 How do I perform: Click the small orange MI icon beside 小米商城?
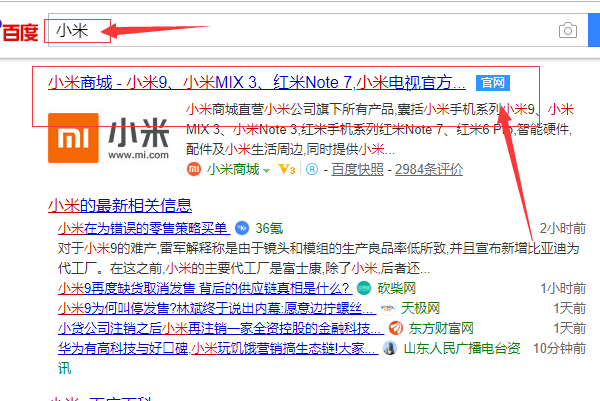click(194, 169)
